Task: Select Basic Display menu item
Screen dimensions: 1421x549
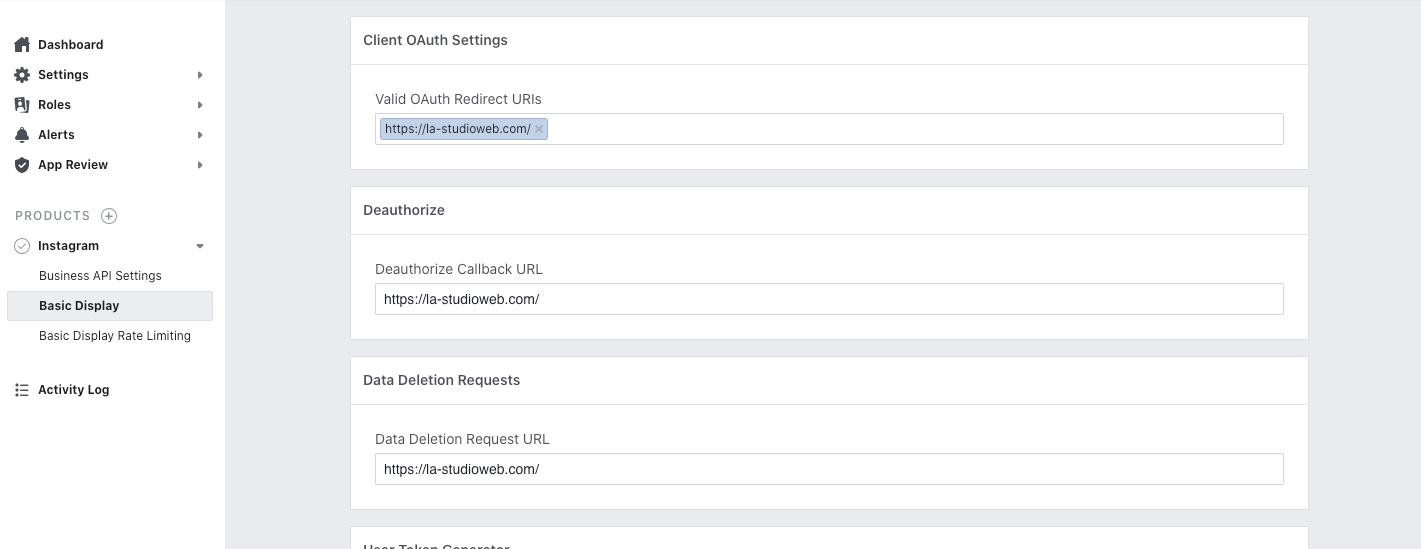Action: [79, 306]
